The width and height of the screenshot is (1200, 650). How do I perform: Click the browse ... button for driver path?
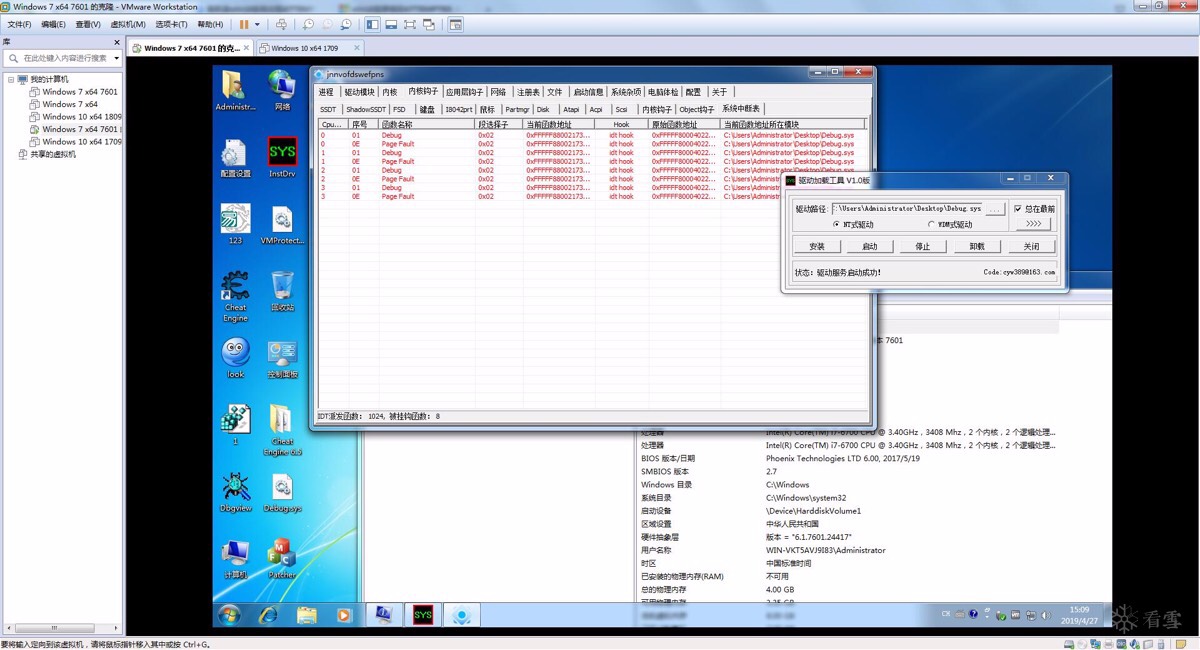click(995, 209)
